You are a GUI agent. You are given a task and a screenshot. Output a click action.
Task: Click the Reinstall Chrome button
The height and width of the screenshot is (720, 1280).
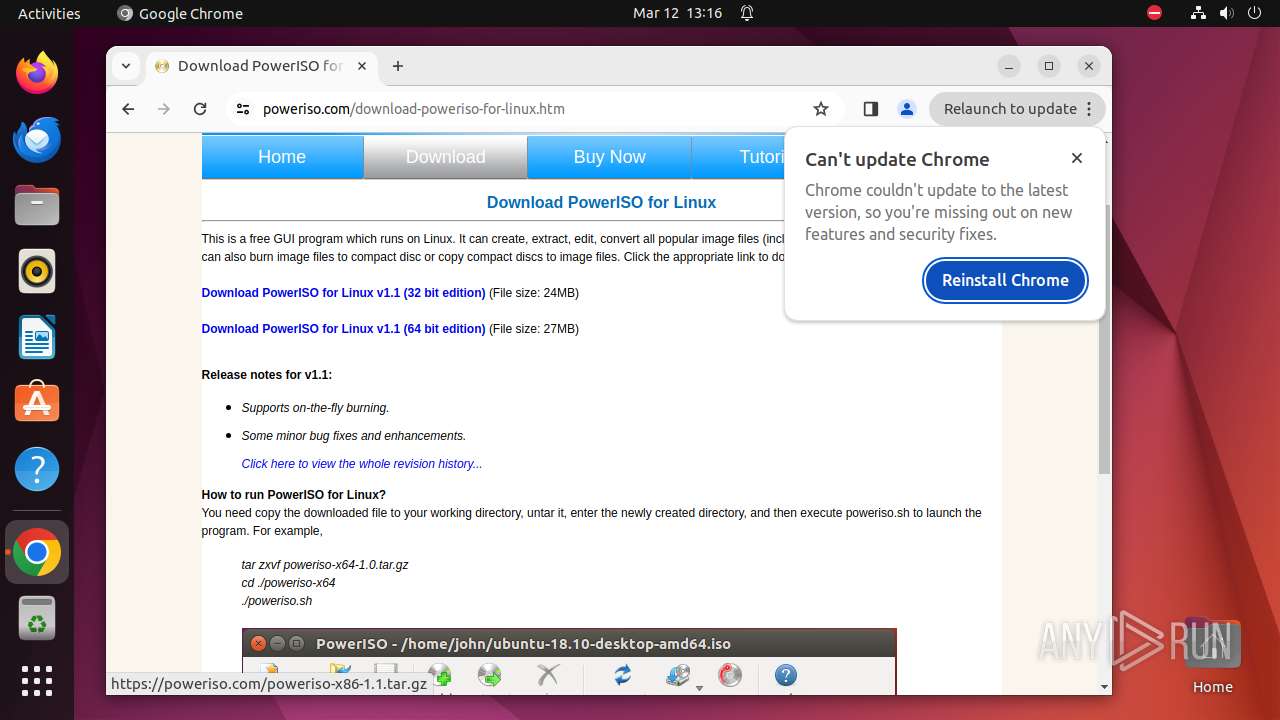click(1005, 280)
